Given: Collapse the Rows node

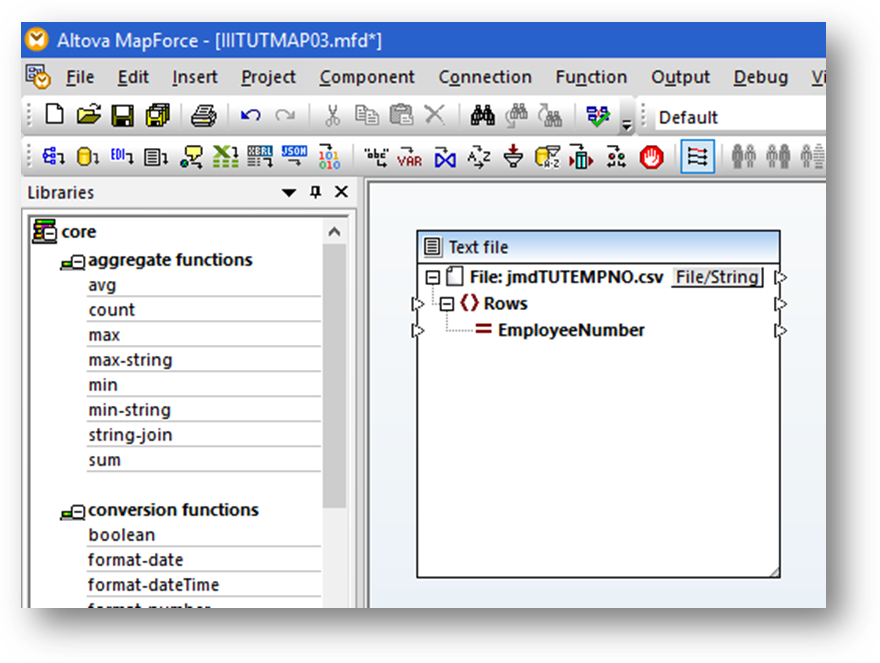Looking at the screenshot, I should pyautogui.click(x=446, y=304).
